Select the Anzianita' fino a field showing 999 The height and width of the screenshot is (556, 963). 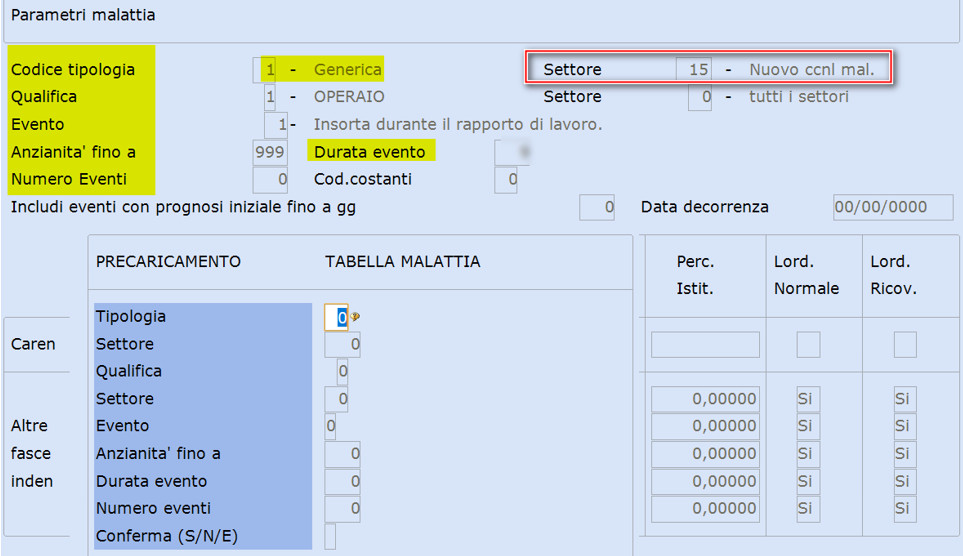coord(270,152)
